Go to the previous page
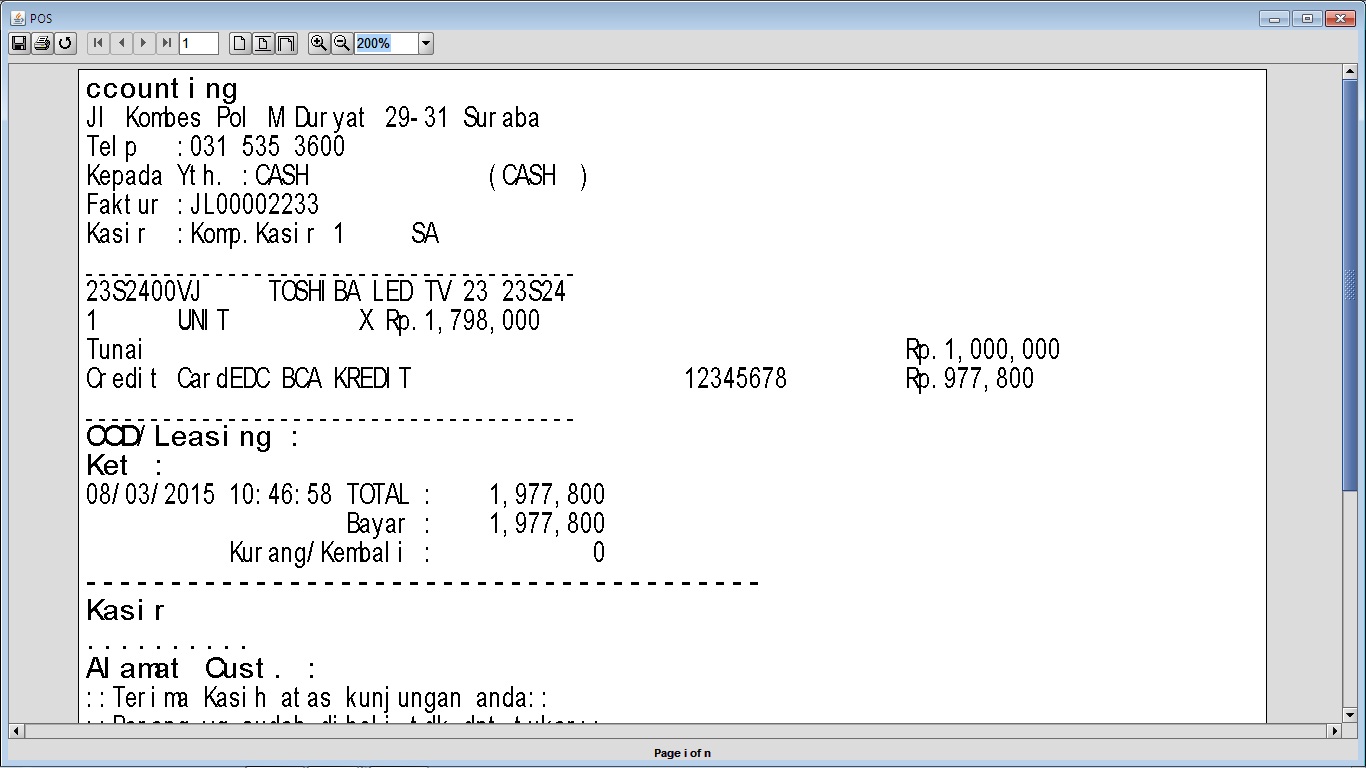 point(121,43)
